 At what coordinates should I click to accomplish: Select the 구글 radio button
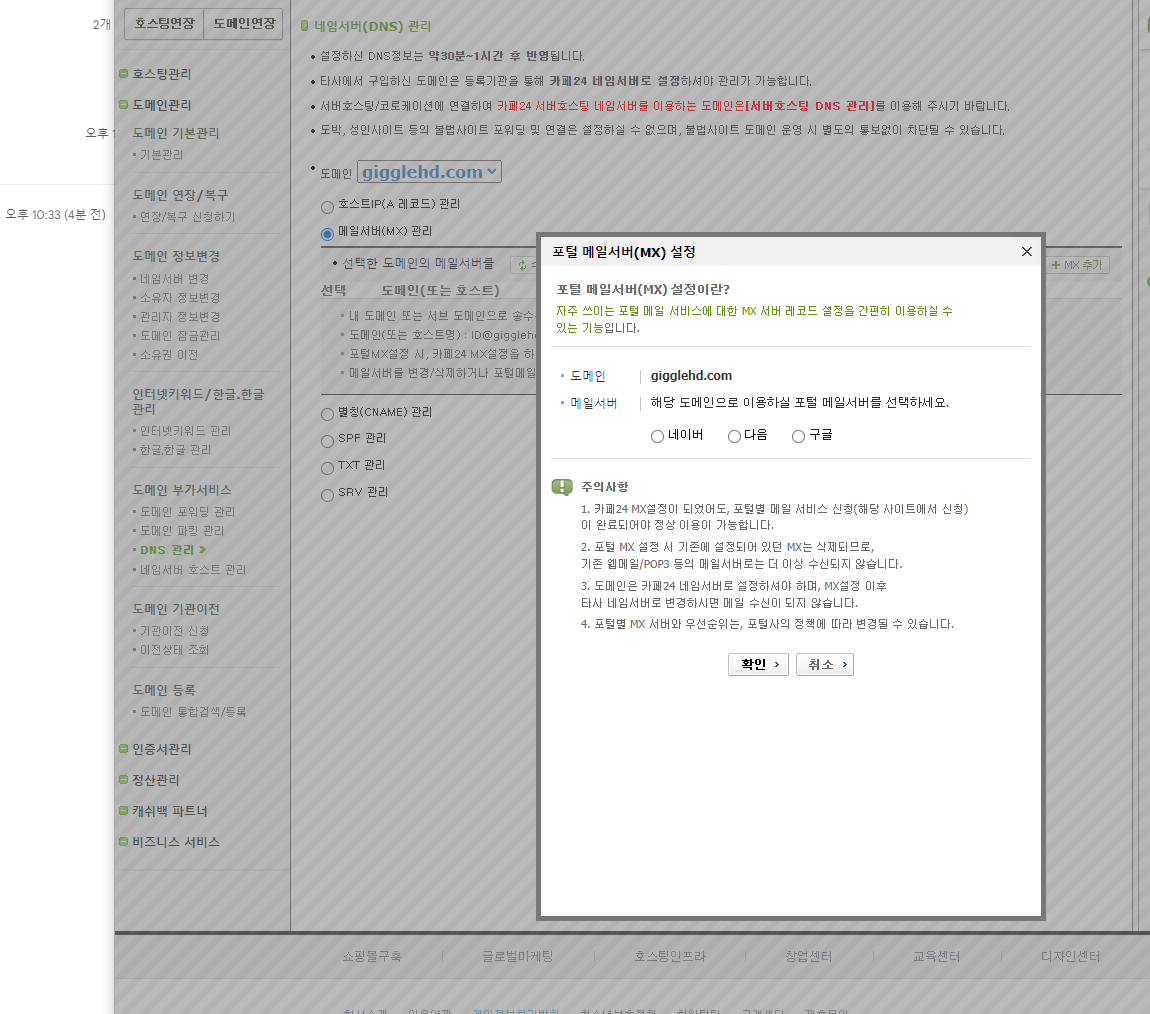click(x=798, y=435)
